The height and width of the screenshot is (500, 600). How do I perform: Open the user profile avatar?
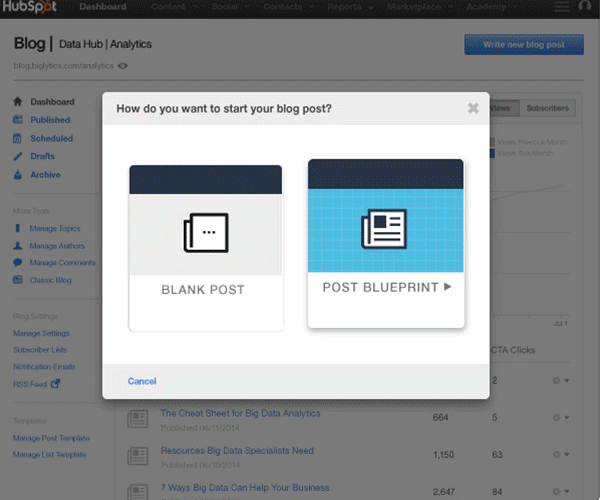tap(585, 6)
